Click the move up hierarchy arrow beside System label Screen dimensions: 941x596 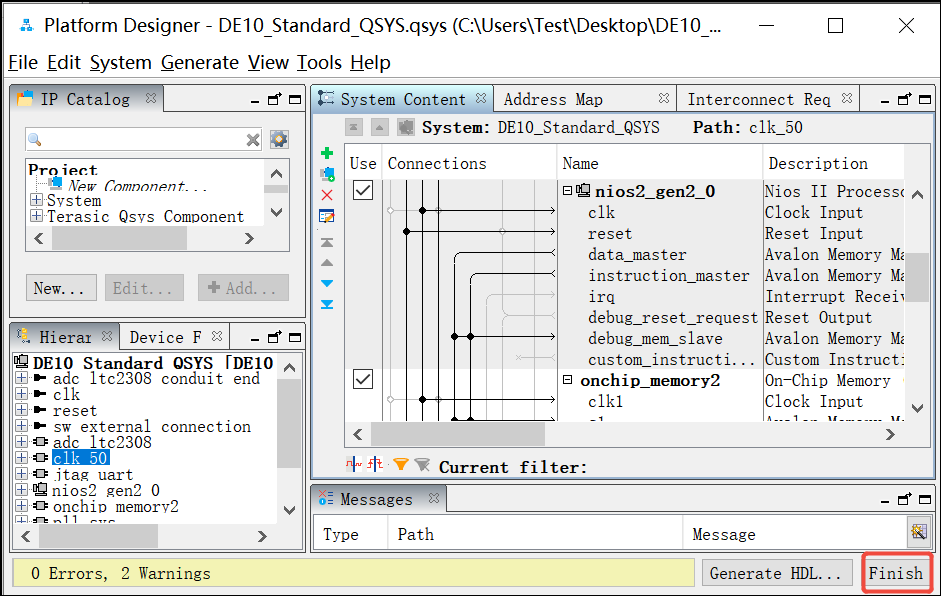tap(379, 127)
